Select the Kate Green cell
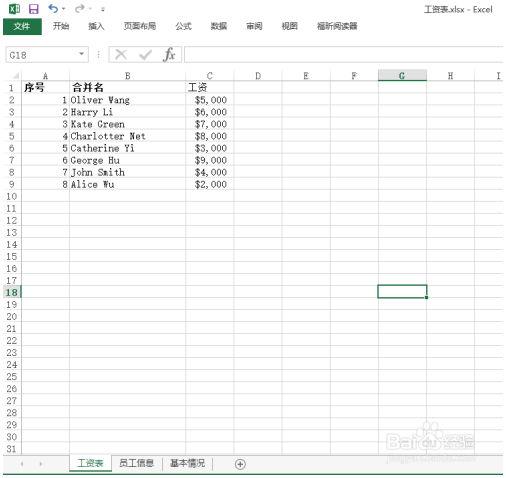Screen dimensions: 506x478 coord(127,124)
